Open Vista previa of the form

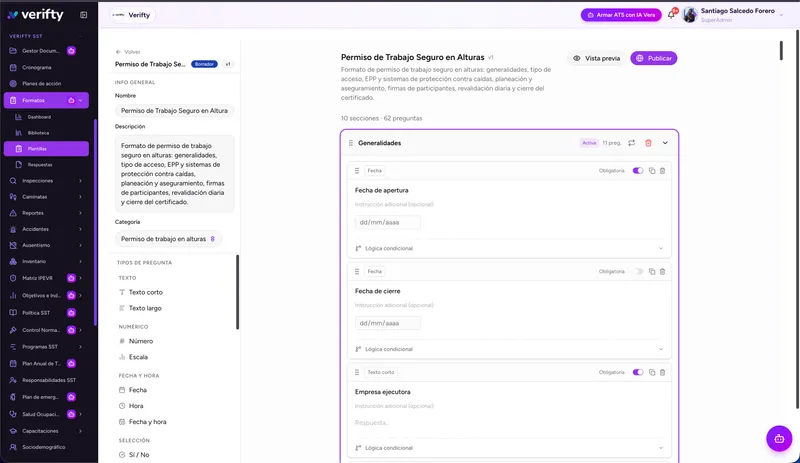click(x=596, y=58)
